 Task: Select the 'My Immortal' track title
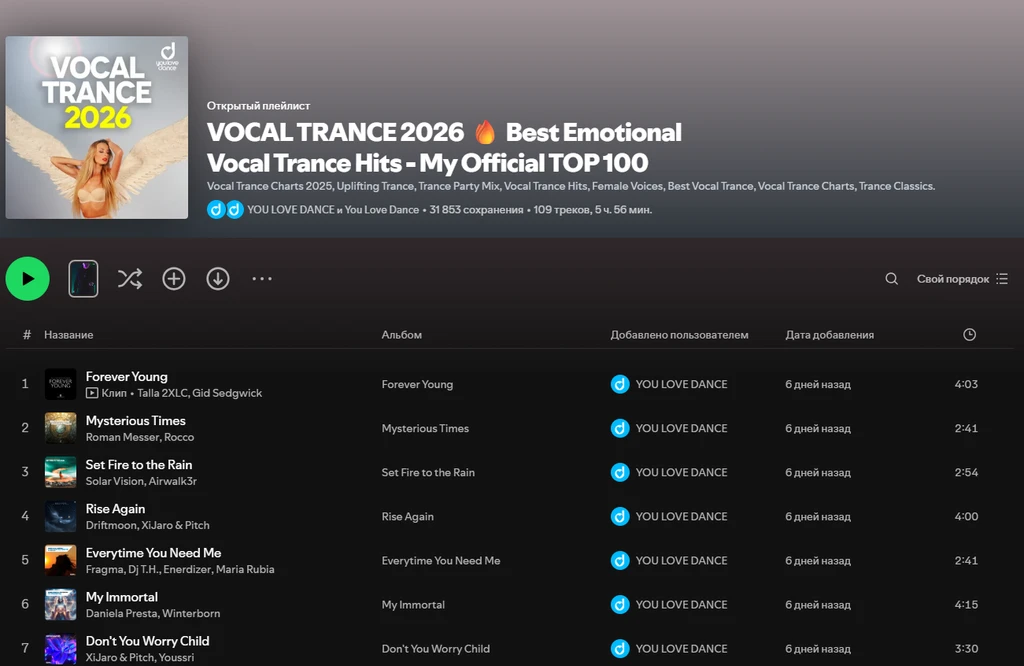pyautogui.click(x=122, y=597)
